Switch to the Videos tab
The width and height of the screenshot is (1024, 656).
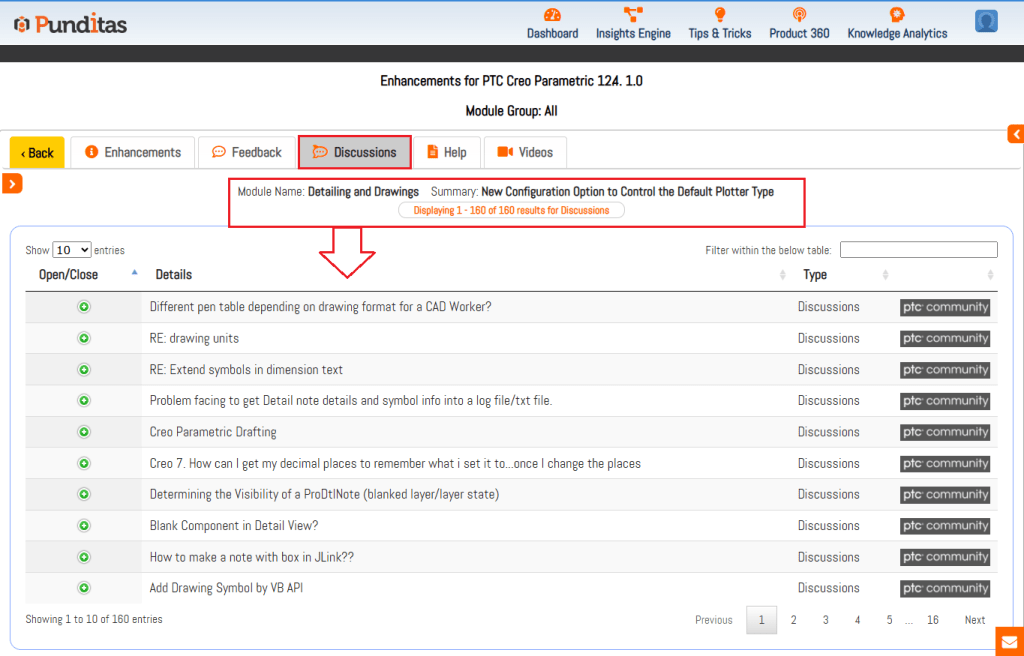[525, 153]
